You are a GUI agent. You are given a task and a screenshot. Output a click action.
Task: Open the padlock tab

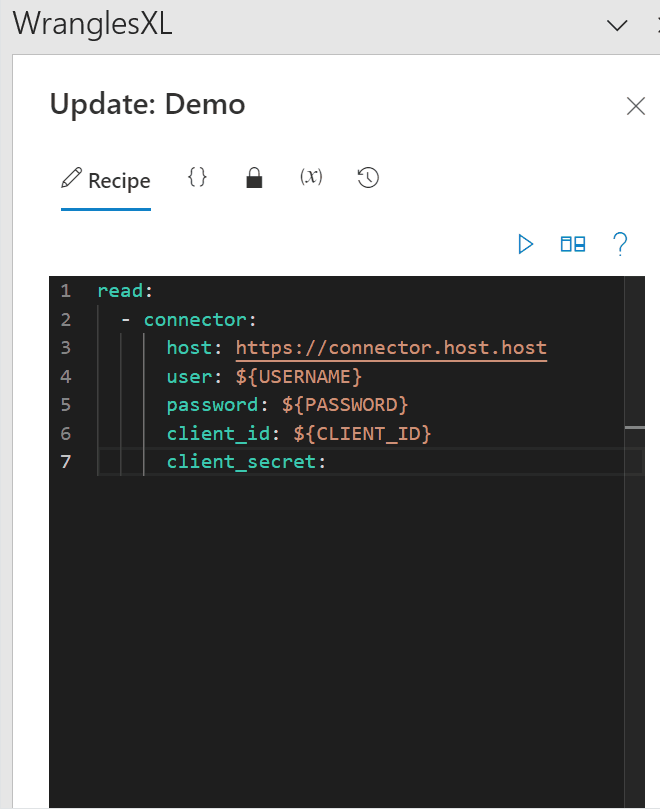click(254, 178)
